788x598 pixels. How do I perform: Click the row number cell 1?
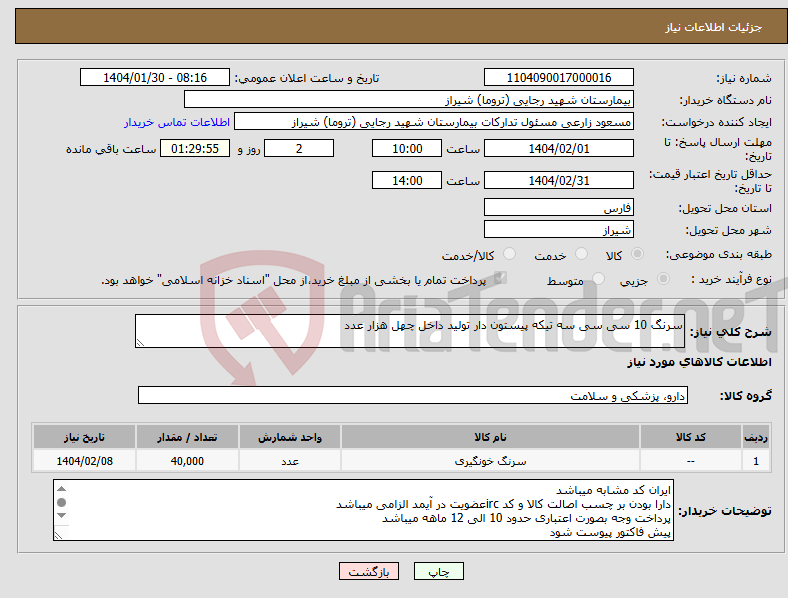(x=756, y=461)
